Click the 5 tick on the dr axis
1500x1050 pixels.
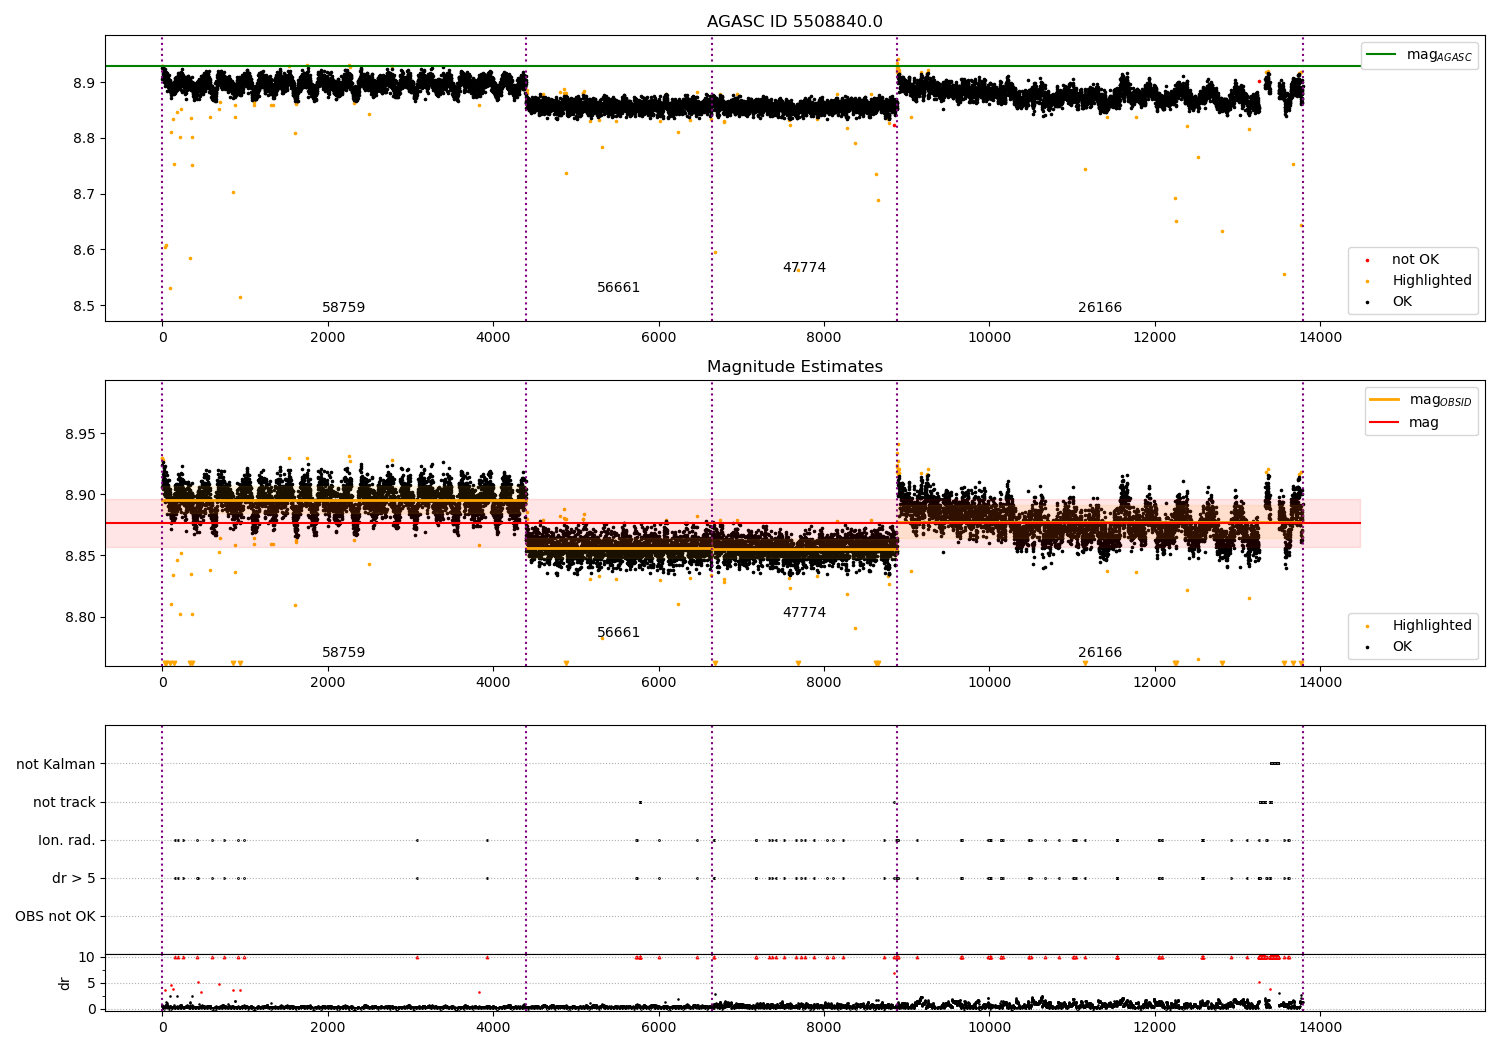pyautogui.click(x=91, y=983)
